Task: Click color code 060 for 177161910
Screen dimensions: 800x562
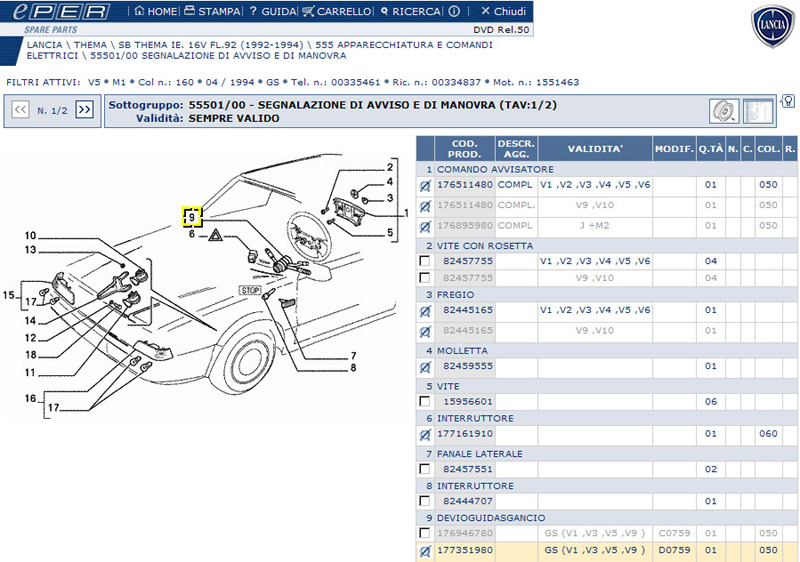Action: 768,434
